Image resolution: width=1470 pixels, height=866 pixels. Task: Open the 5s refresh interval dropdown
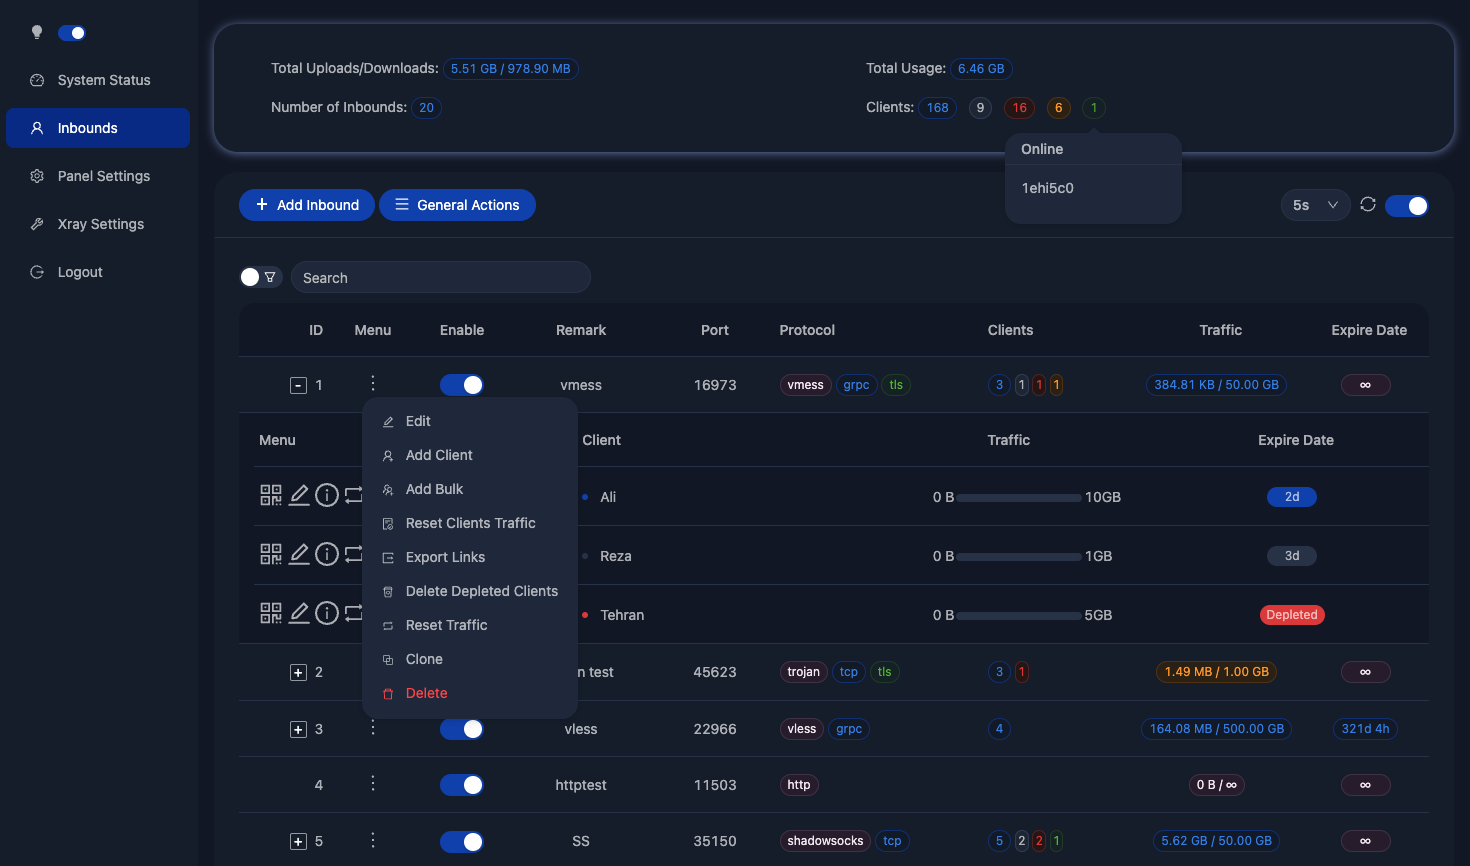[1315, 205]
